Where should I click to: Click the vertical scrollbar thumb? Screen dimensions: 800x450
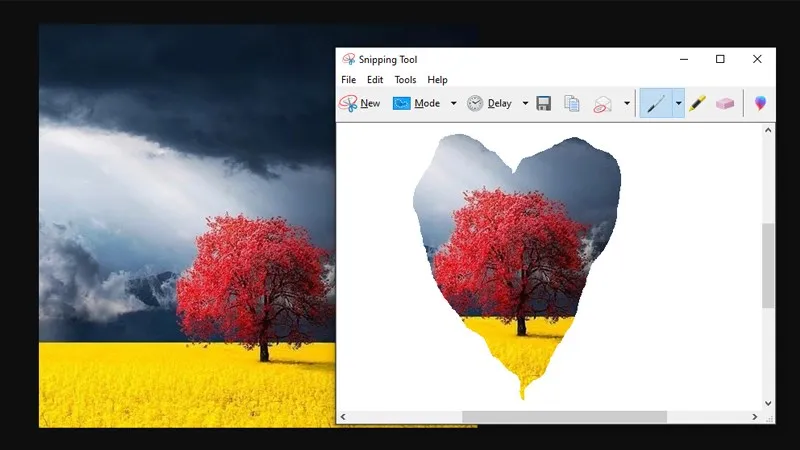coord(768,265)
